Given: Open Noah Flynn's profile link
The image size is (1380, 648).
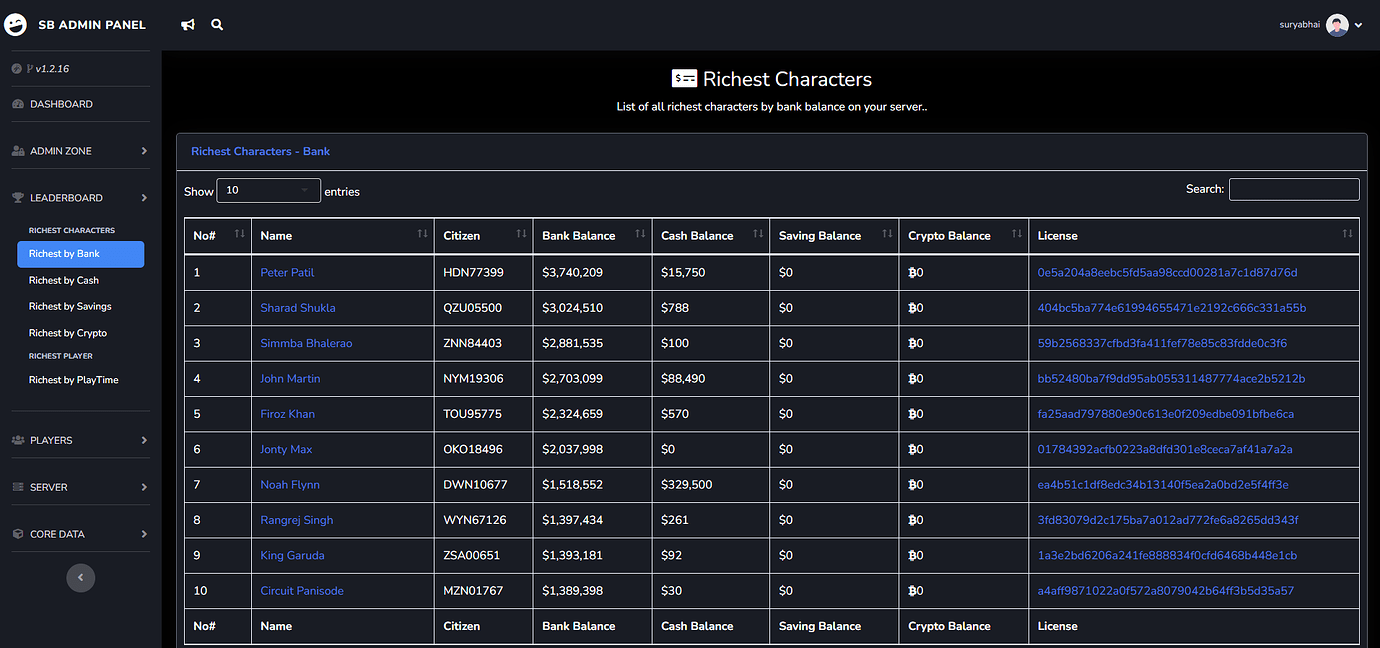Looking at the screenshot, I should [x=290, y=485].
